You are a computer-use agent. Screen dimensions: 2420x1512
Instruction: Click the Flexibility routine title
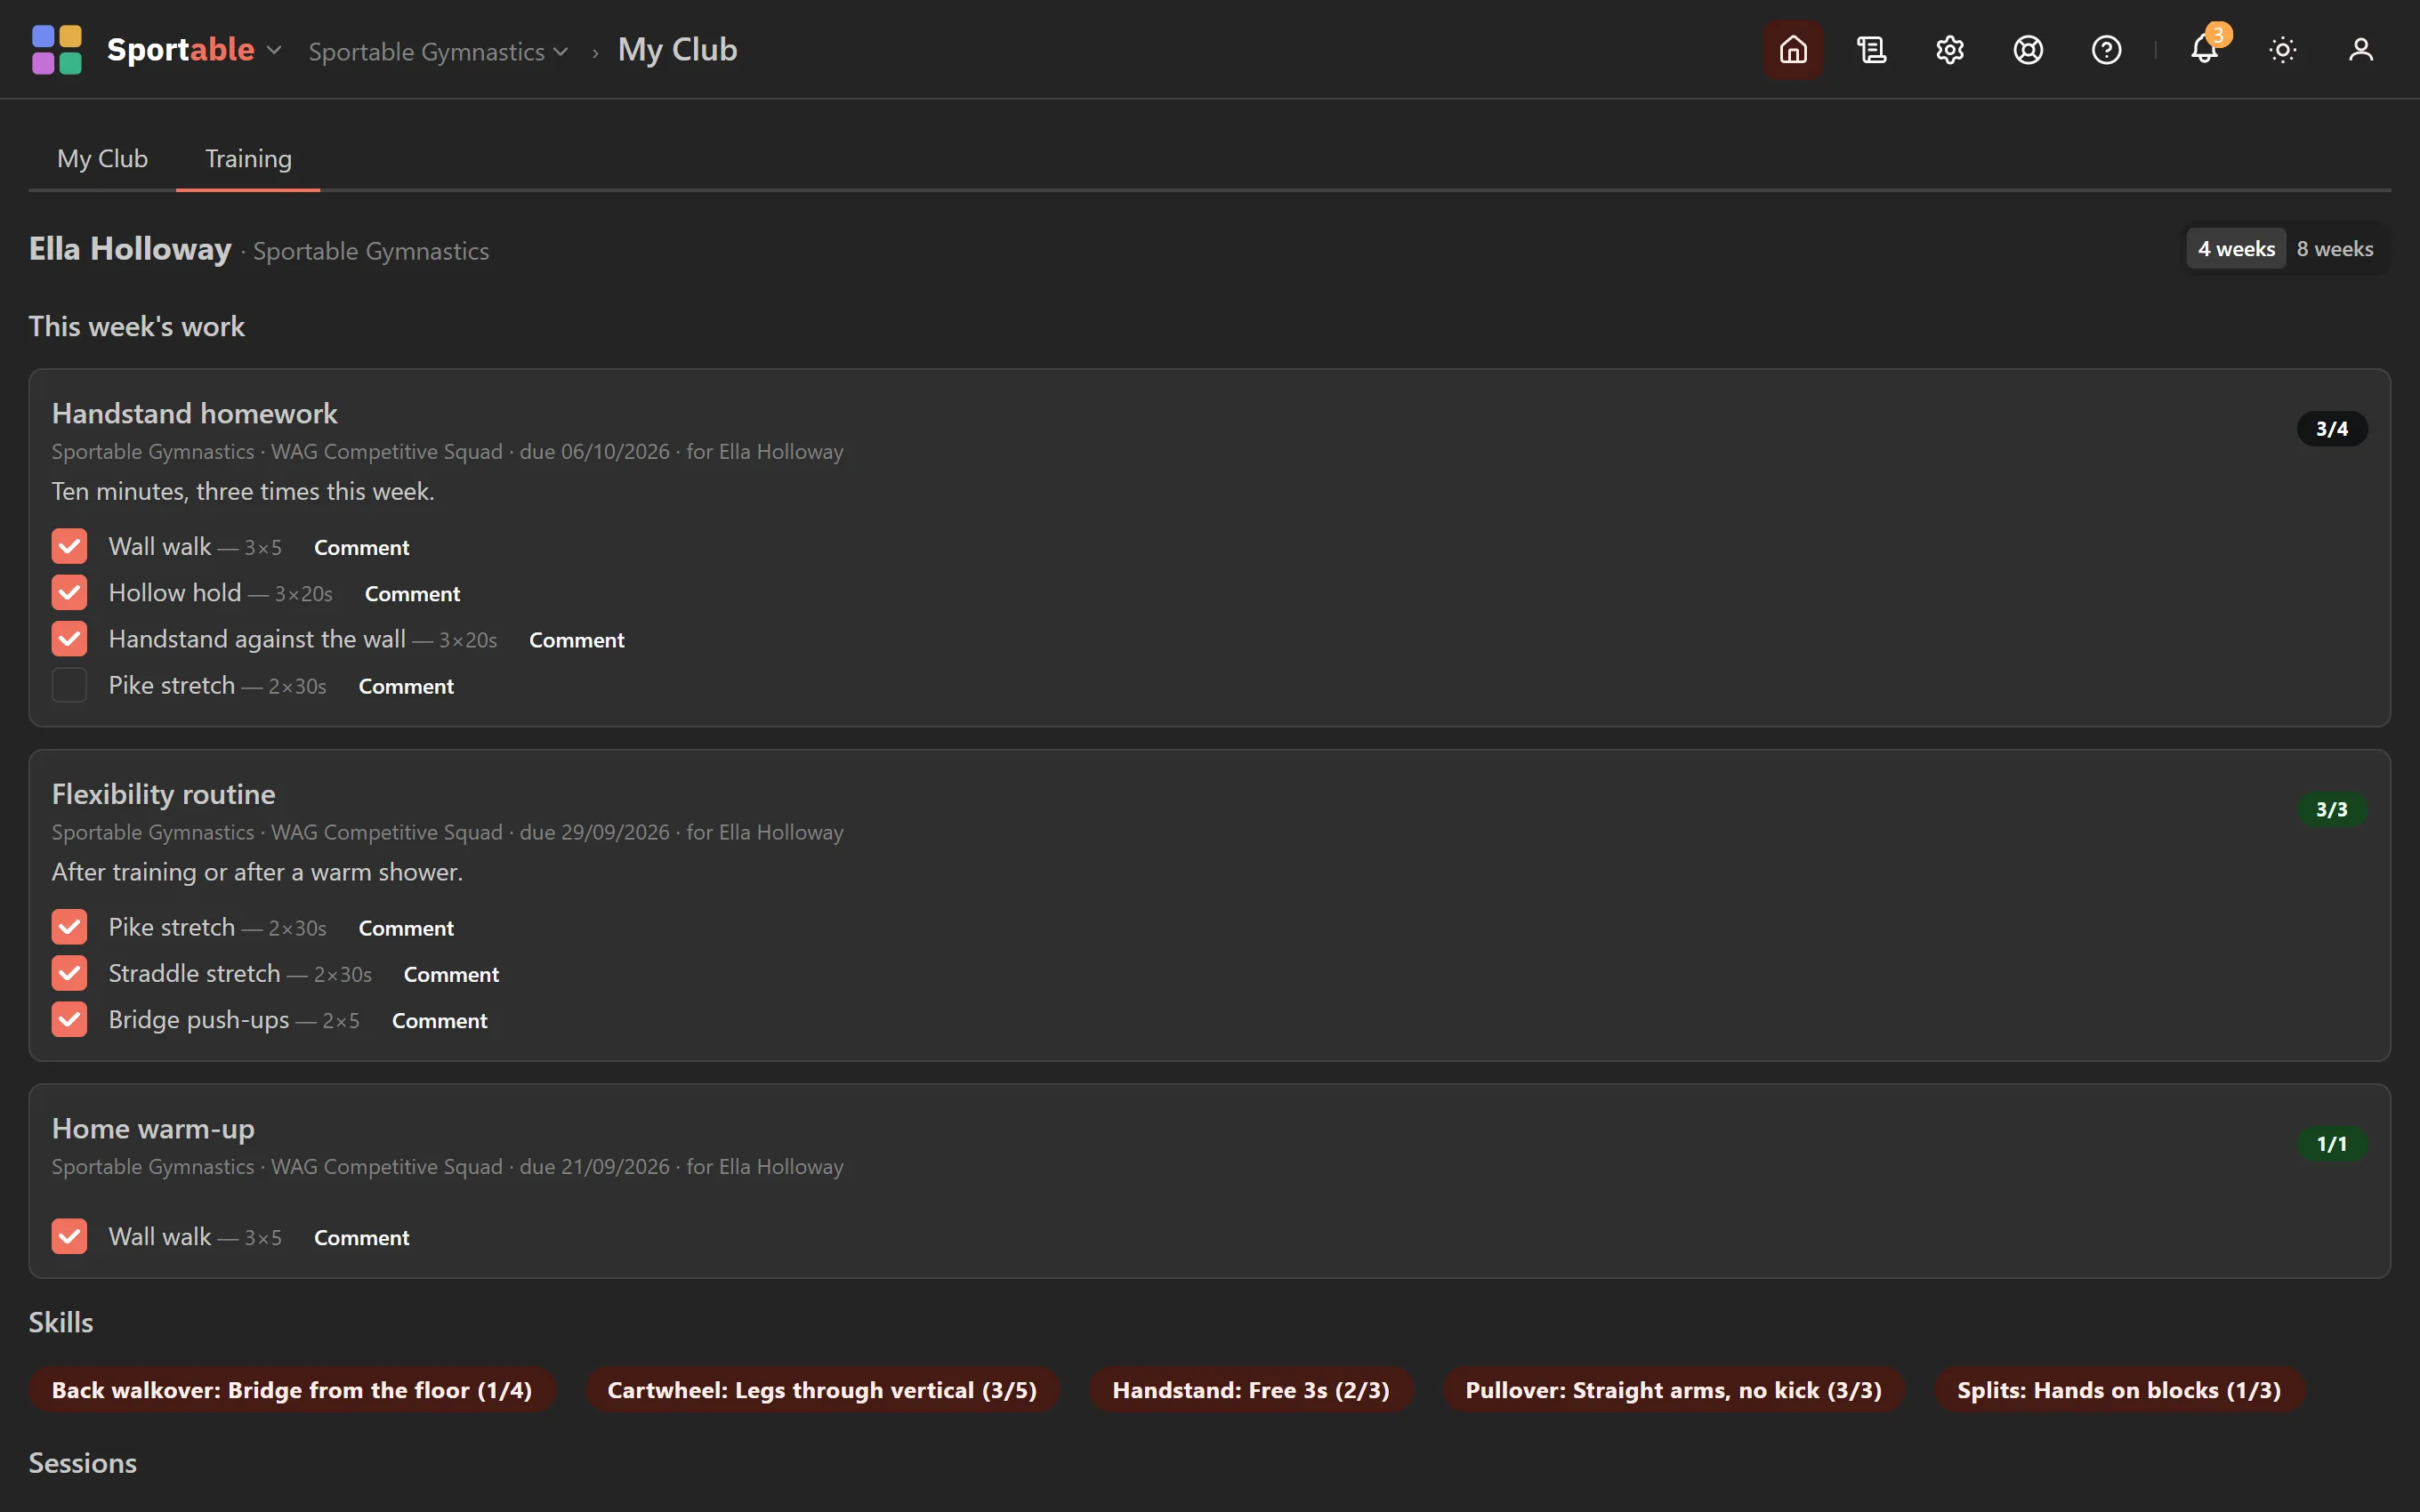(164, 794)
